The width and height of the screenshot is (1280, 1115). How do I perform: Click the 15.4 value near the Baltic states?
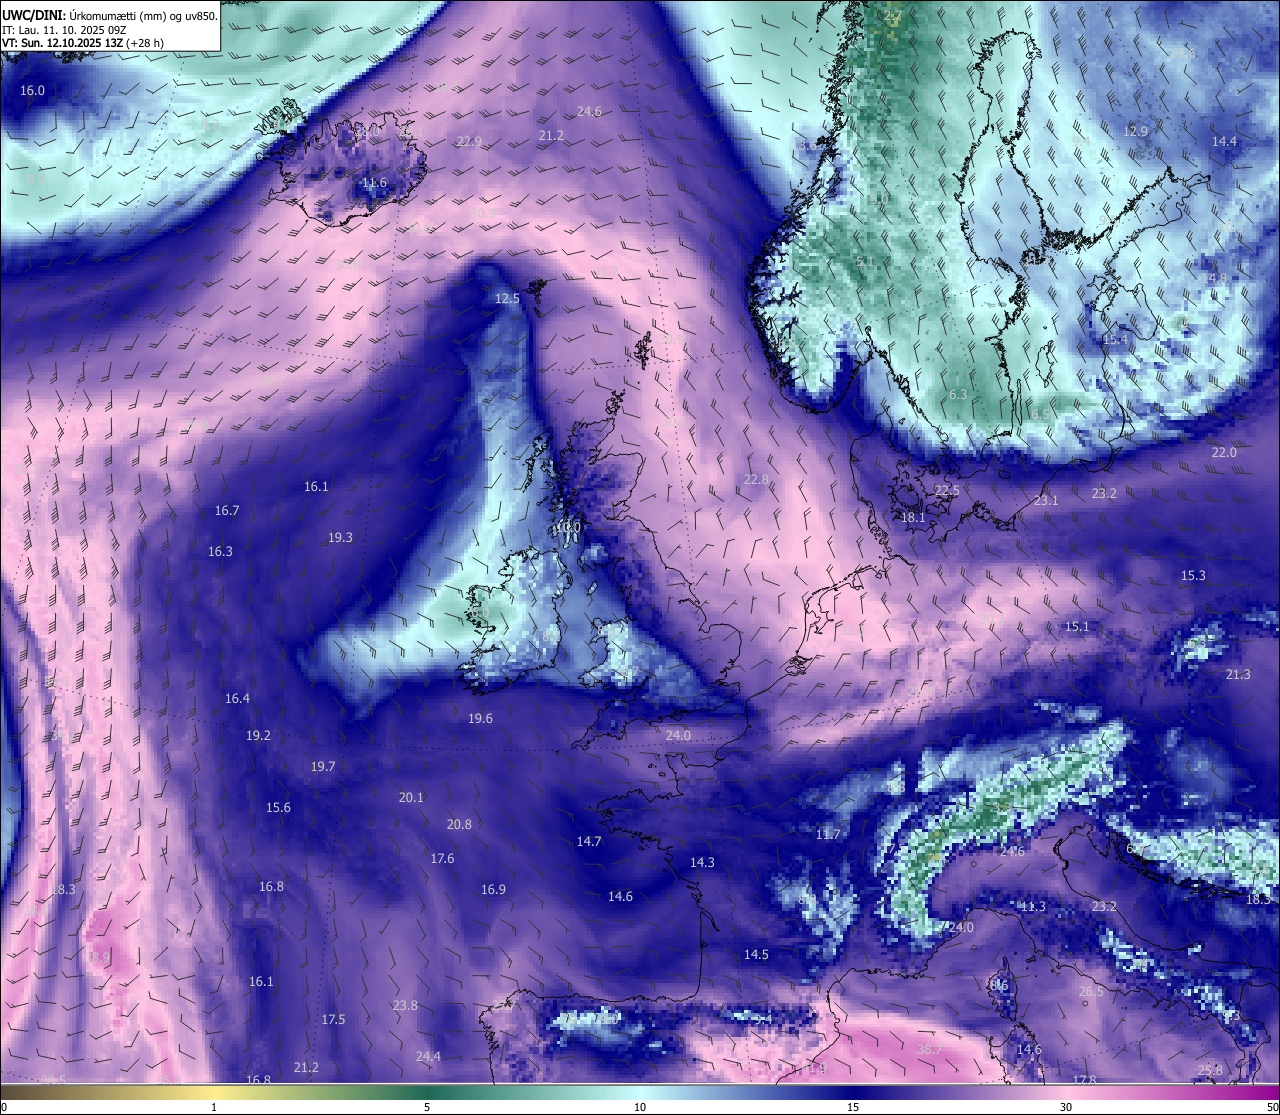1115,340
